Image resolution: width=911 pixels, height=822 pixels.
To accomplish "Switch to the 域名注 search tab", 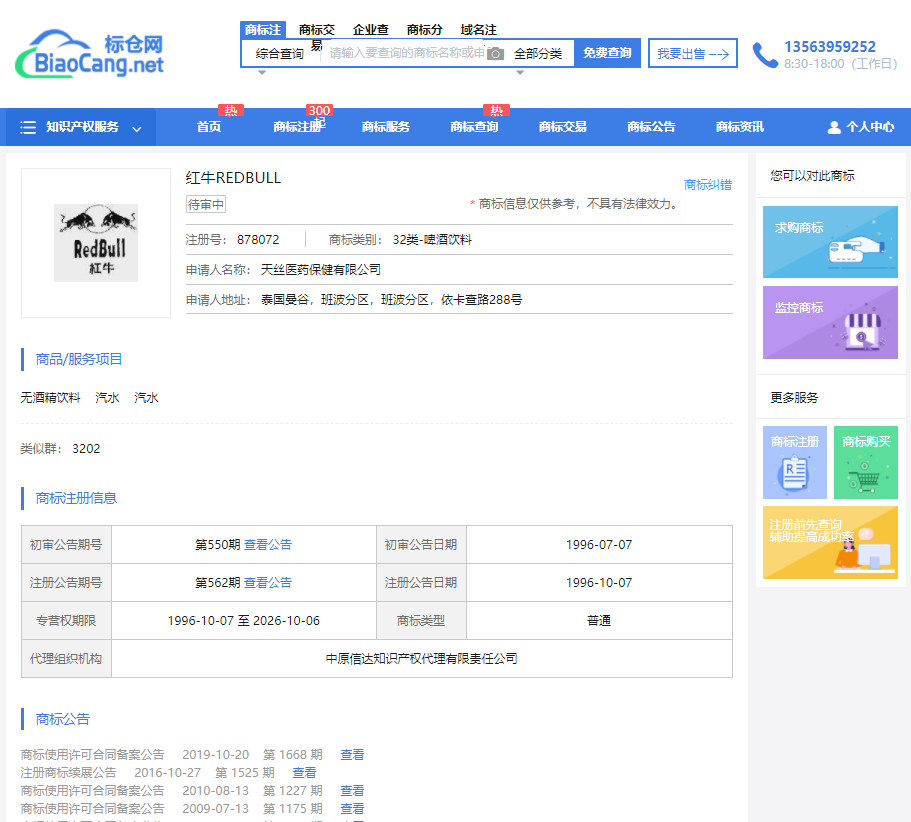I will 479,30.
